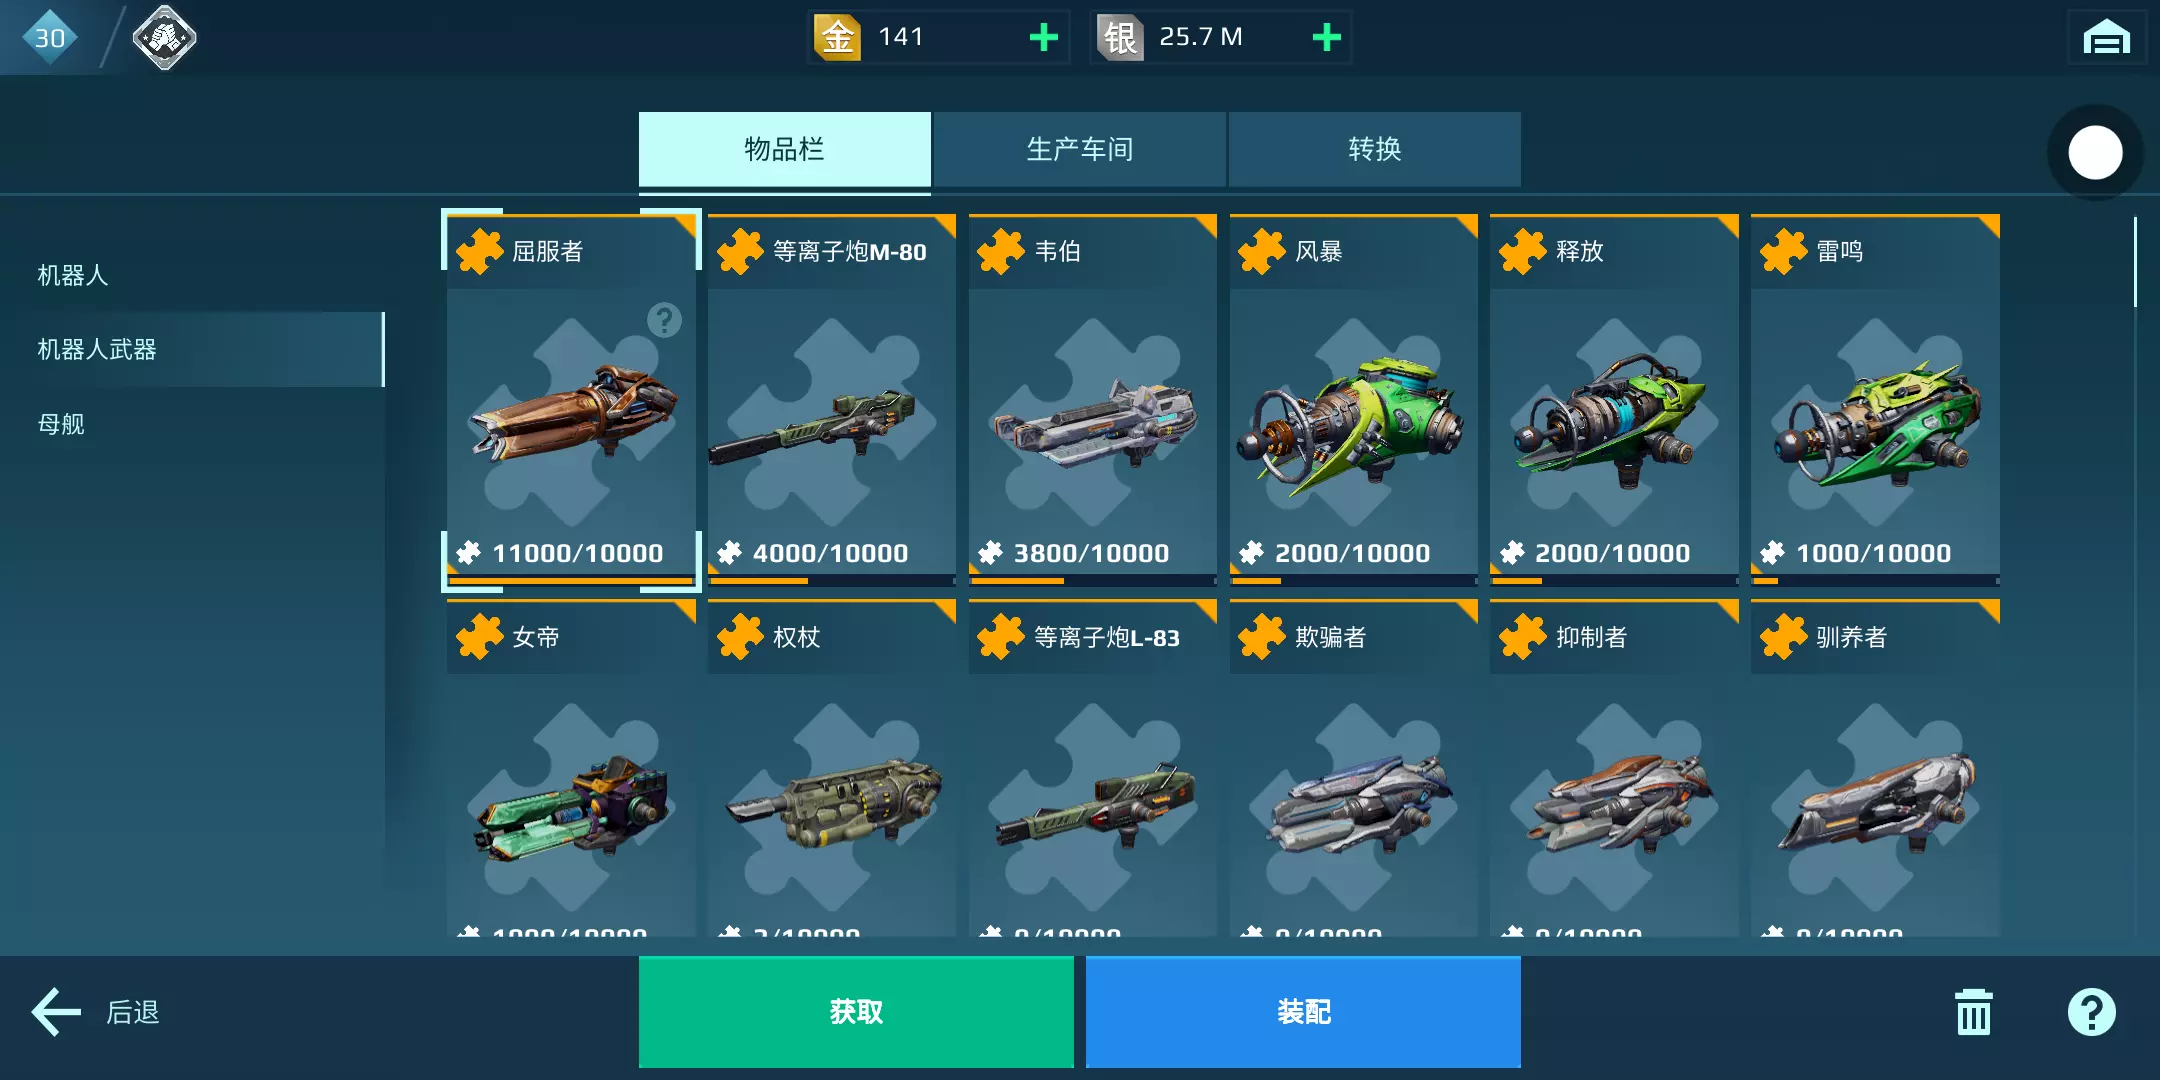This screenshot has width=2160, height=1080.
Task: Select the 风暴 weapon card
Action: [1353, 400]
